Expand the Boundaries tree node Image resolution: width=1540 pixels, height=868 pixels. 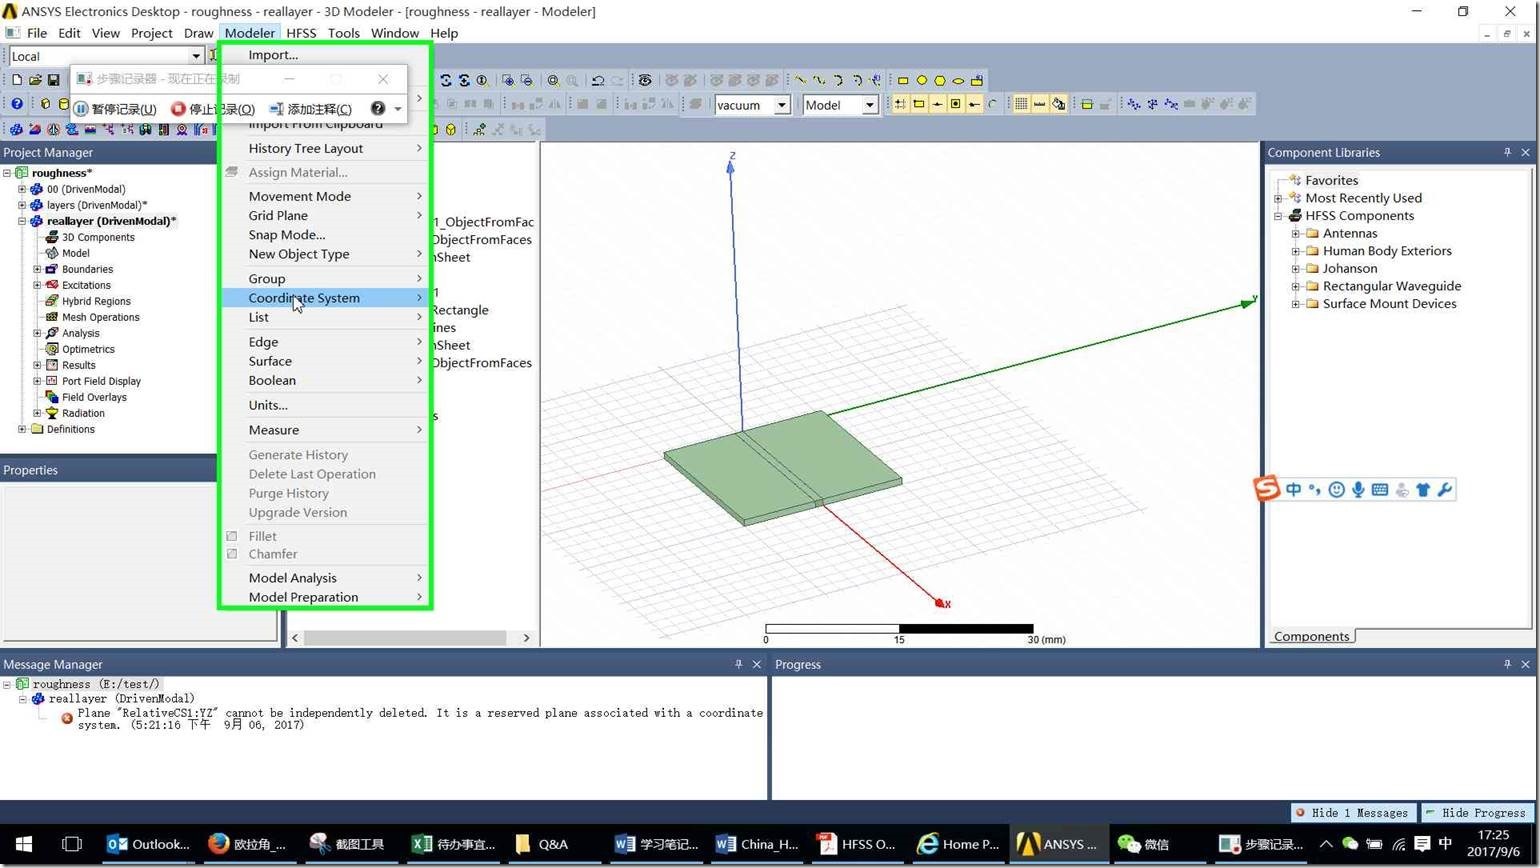(x=37, y=269)
